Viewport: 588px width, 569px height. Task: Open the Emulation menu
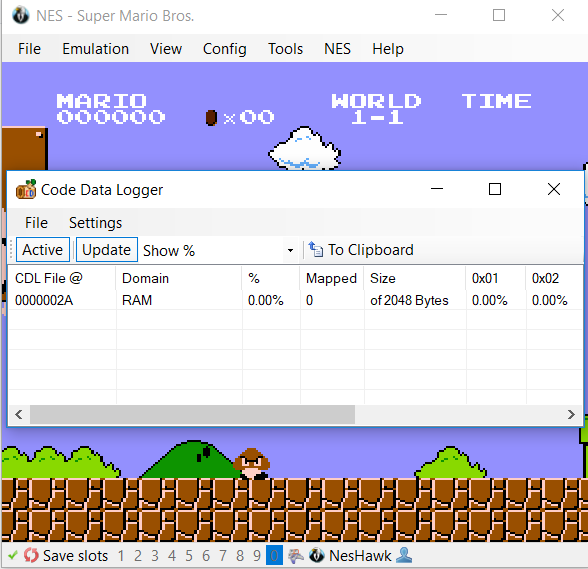(x=96, y=49)
